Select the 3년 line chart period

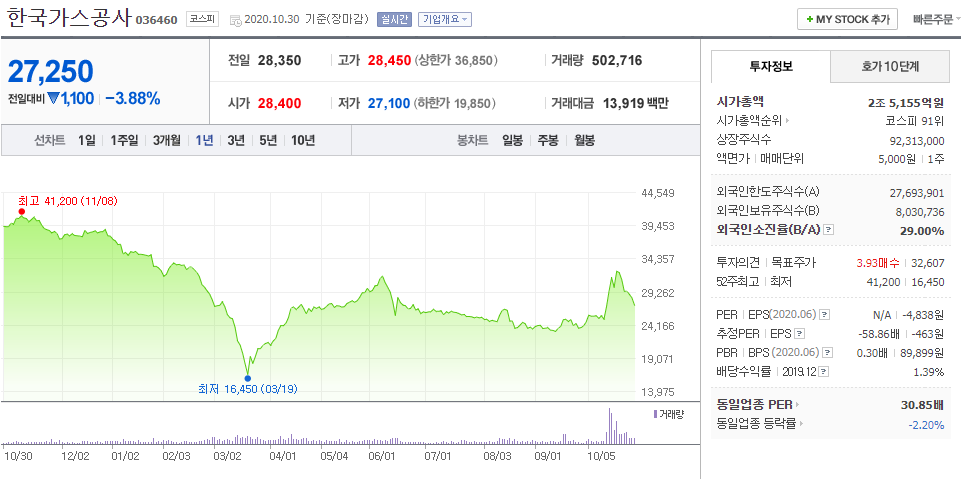point(236,140)
